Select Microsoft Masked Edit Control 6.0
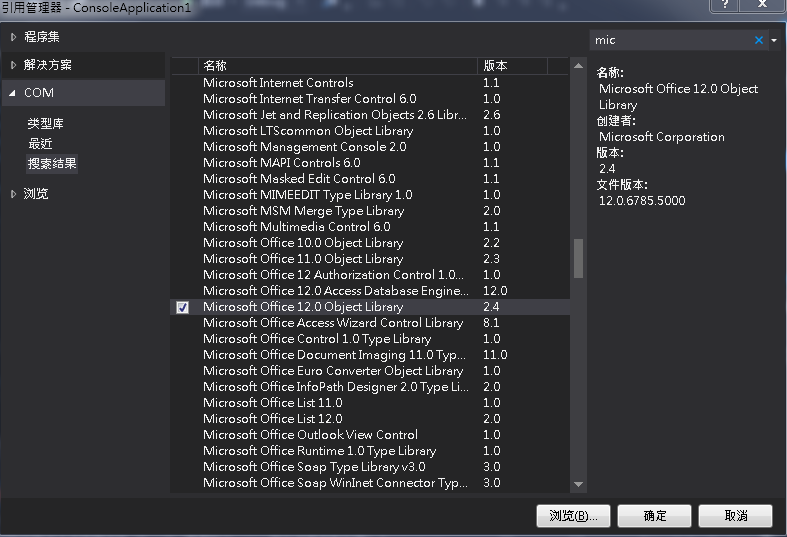Screen dimensions: 787x537 coord(370,179)
